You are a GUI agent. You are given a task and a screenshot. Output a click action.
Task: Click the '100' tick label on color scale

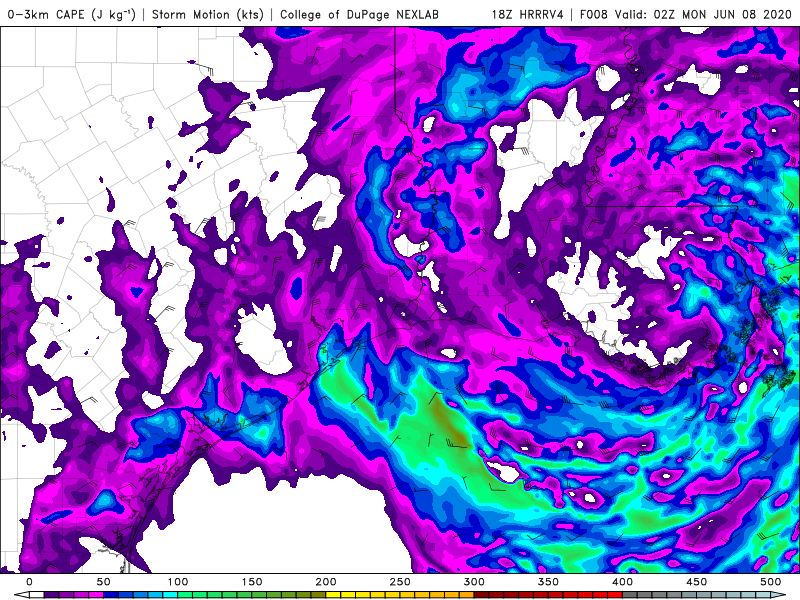coord(178,582)
